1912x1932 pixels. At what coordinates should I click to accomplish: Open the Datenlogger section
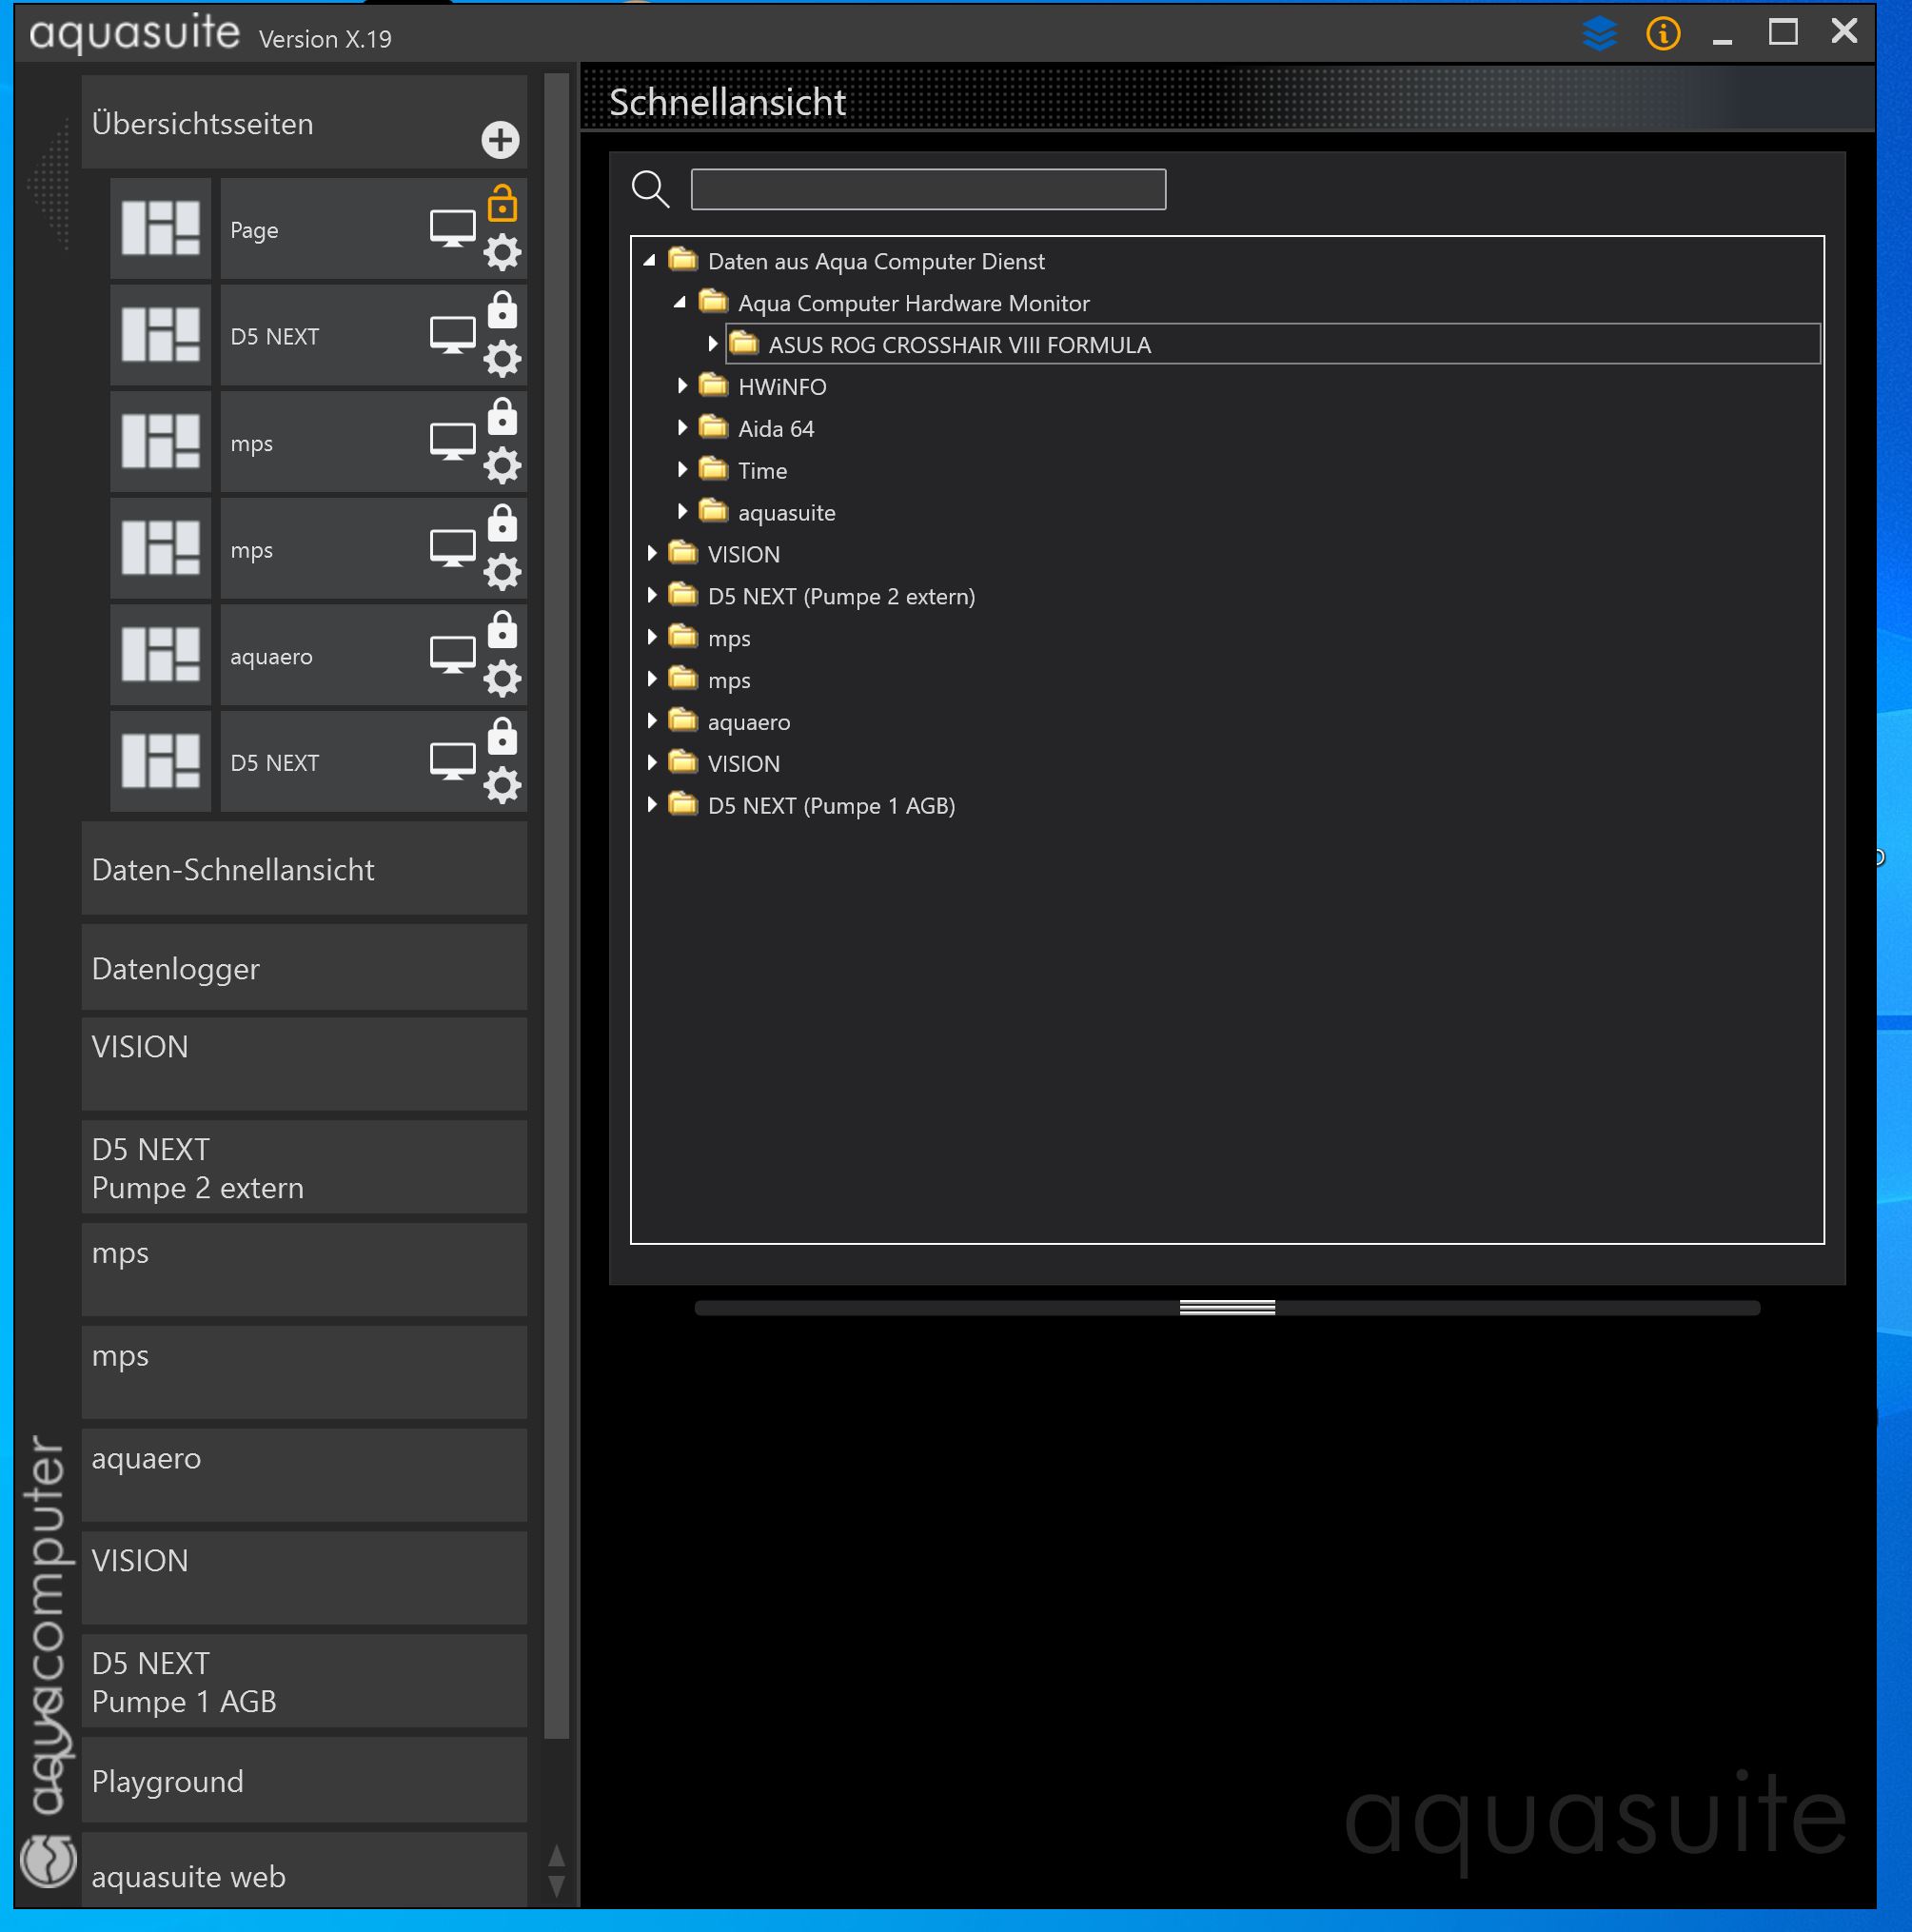(304, 968)
